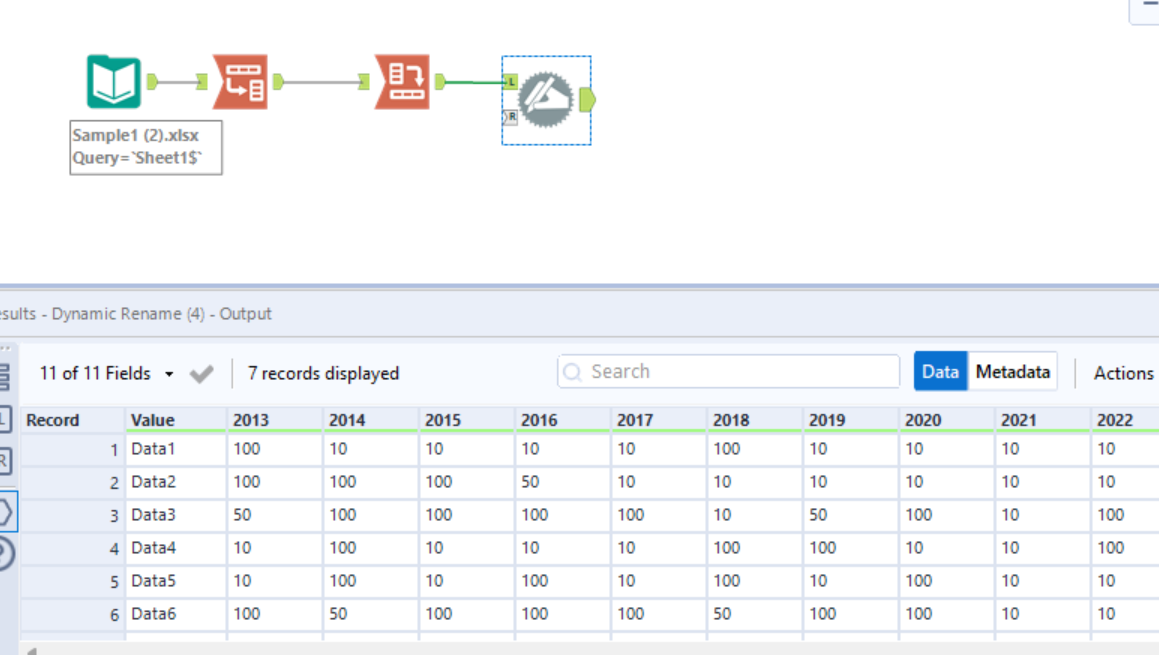Select the Input Data tool icon
The width and height of the screenshot is (1159, 655).
[113, 82]
